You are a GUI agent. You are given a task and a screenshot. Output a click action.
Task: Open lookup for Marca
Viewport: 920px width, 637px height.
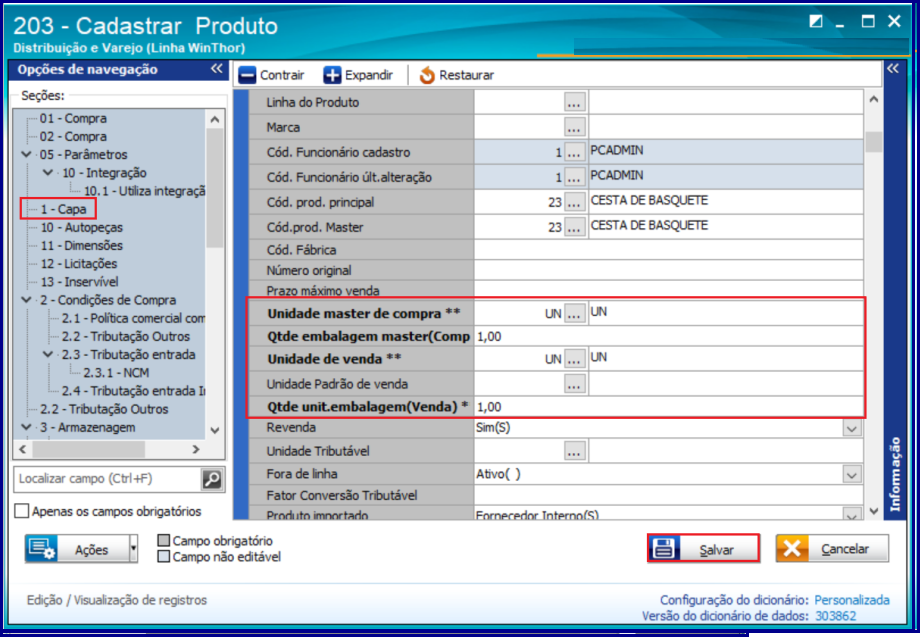coord(574,127)
